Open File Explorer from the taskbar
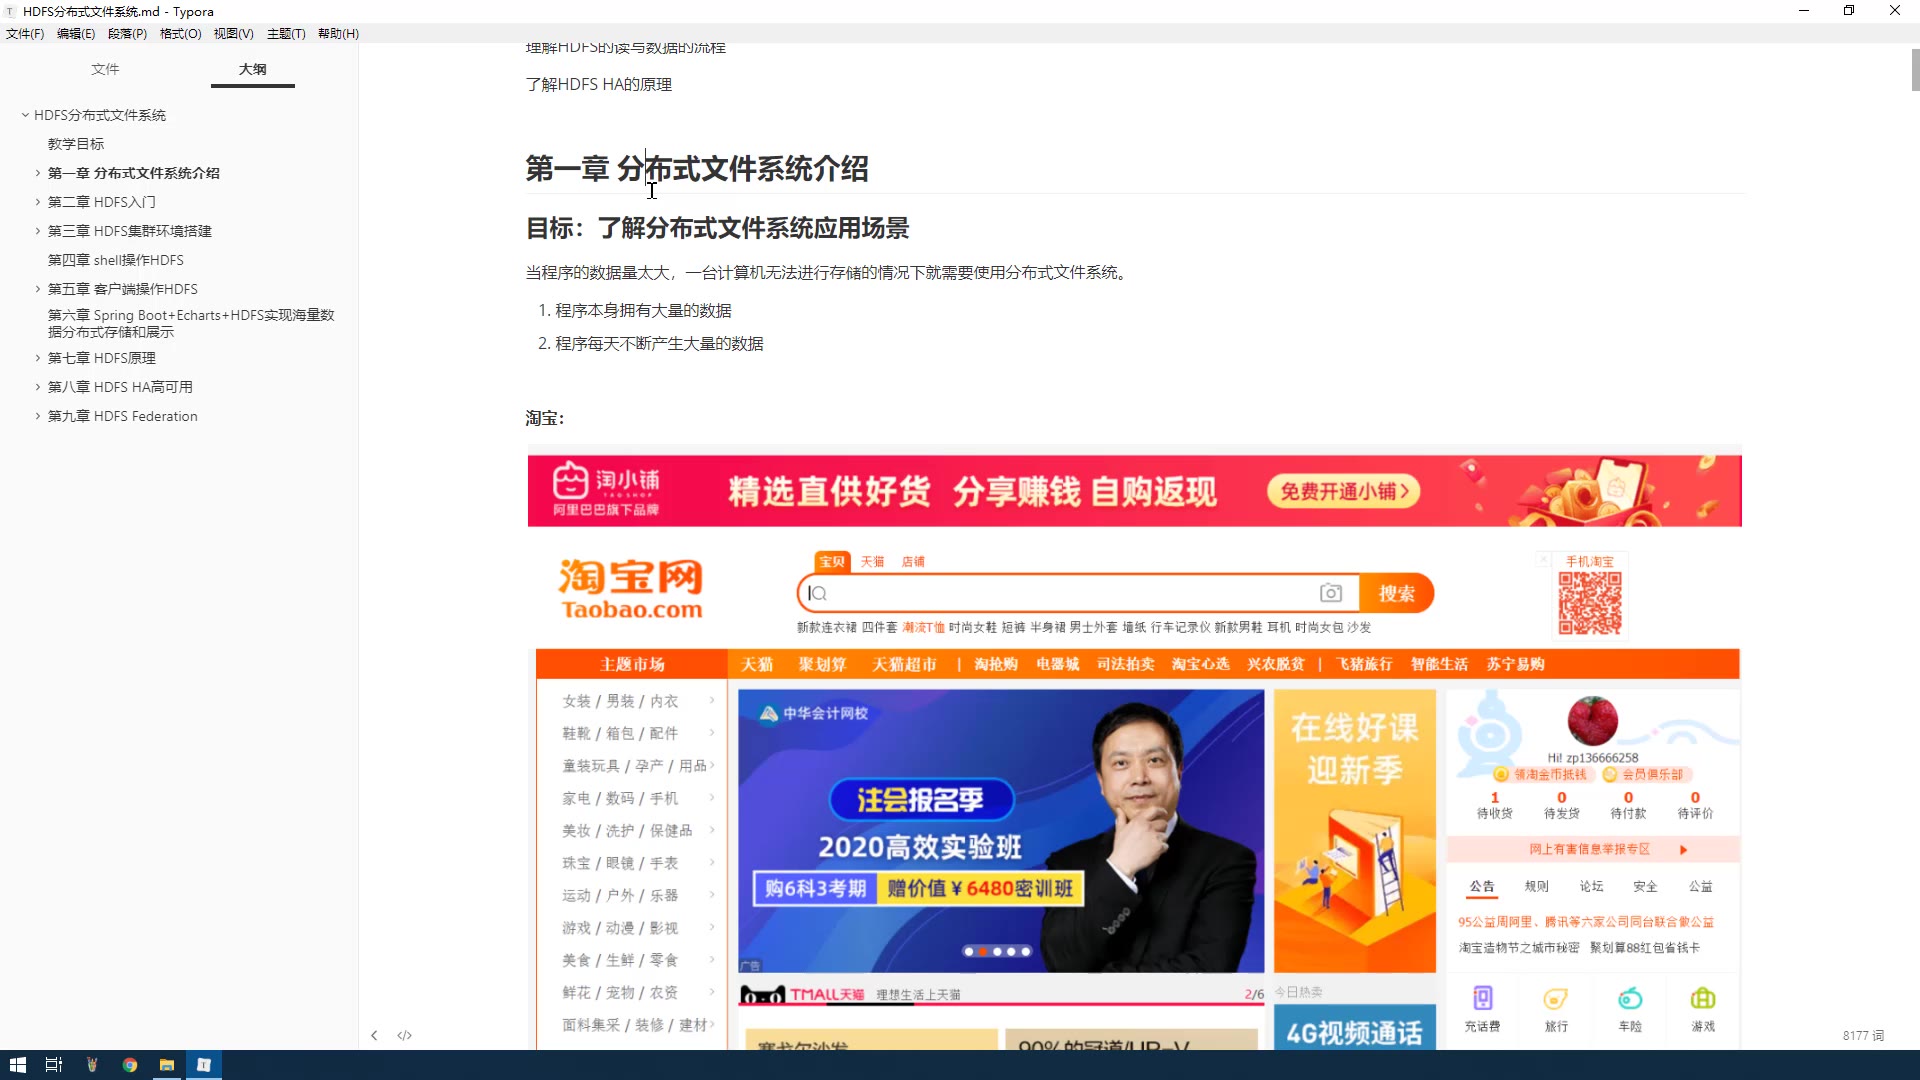Viewport: 1920px width, 1080px height. (167, 1065)
